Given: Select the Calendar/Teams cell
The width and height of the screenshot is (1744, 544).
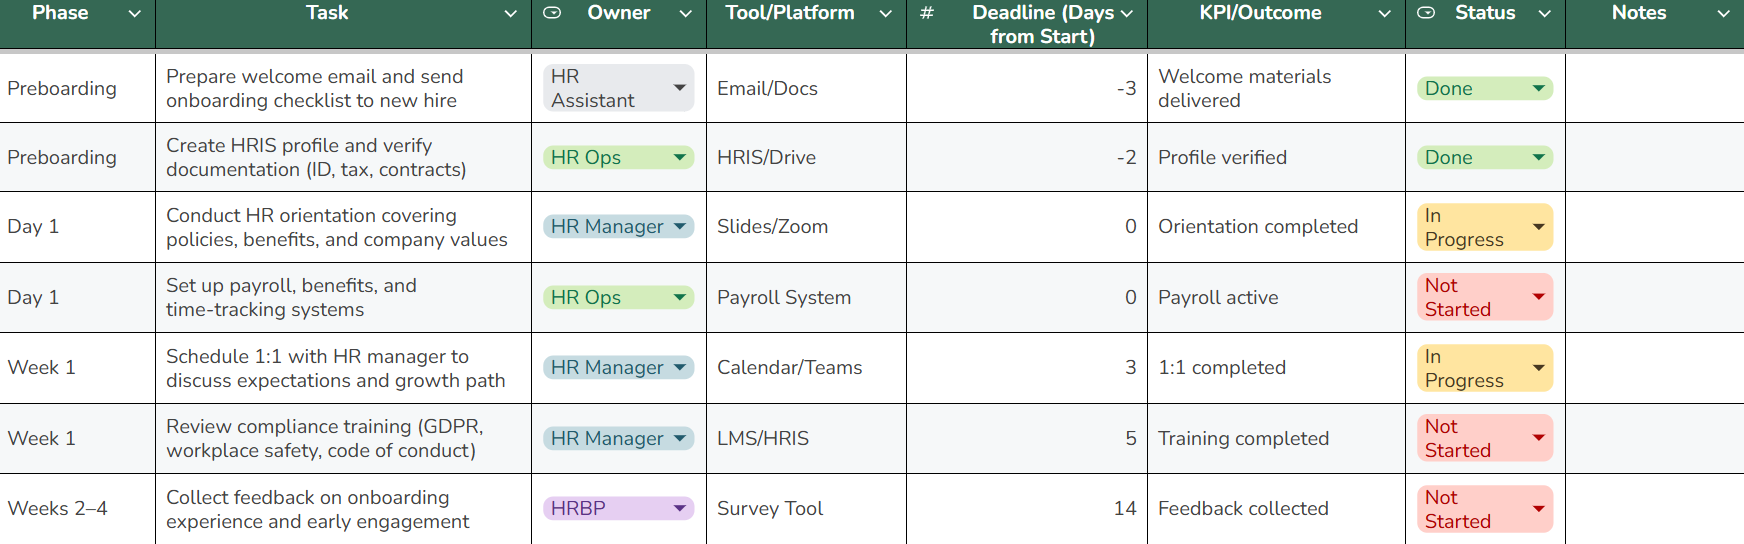Looking at the screenshot, I should pyautogui.click(x=805, y=367).
